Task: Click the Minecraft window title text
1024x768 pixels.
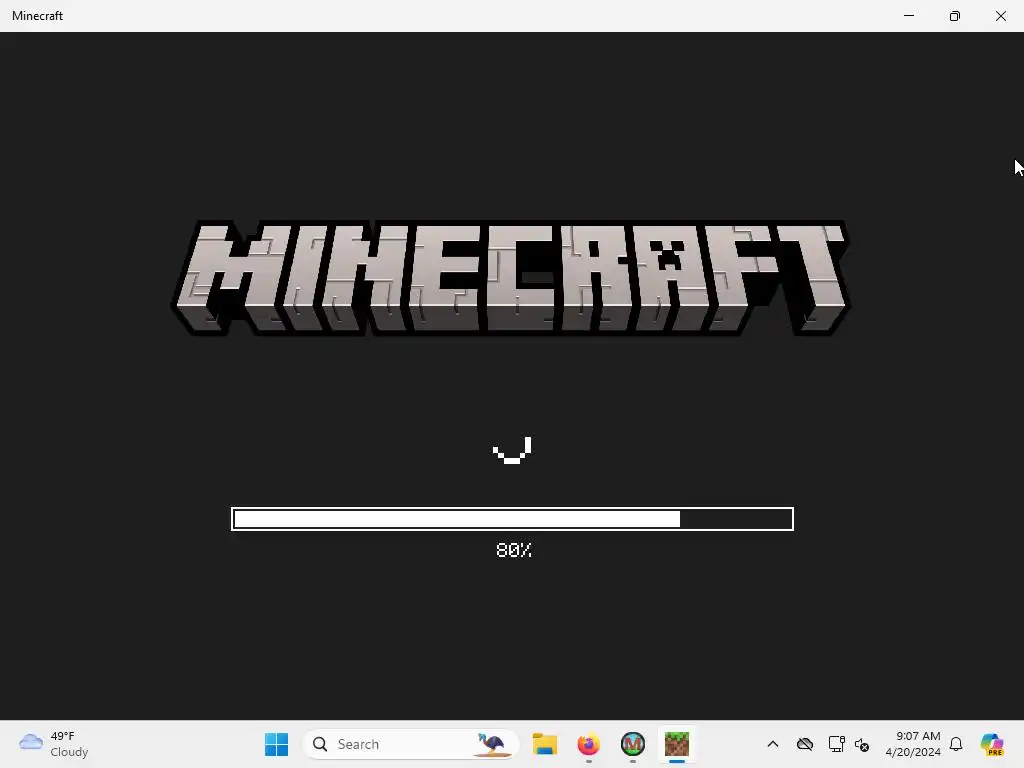Action: pos(37,16)
